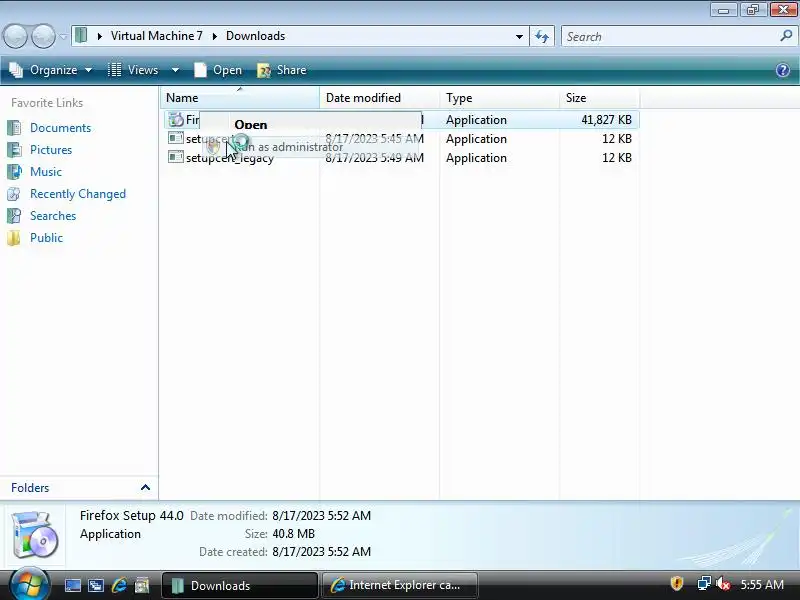Sort by Size column header
Screen dimensions: 800x600
[599, 97]
